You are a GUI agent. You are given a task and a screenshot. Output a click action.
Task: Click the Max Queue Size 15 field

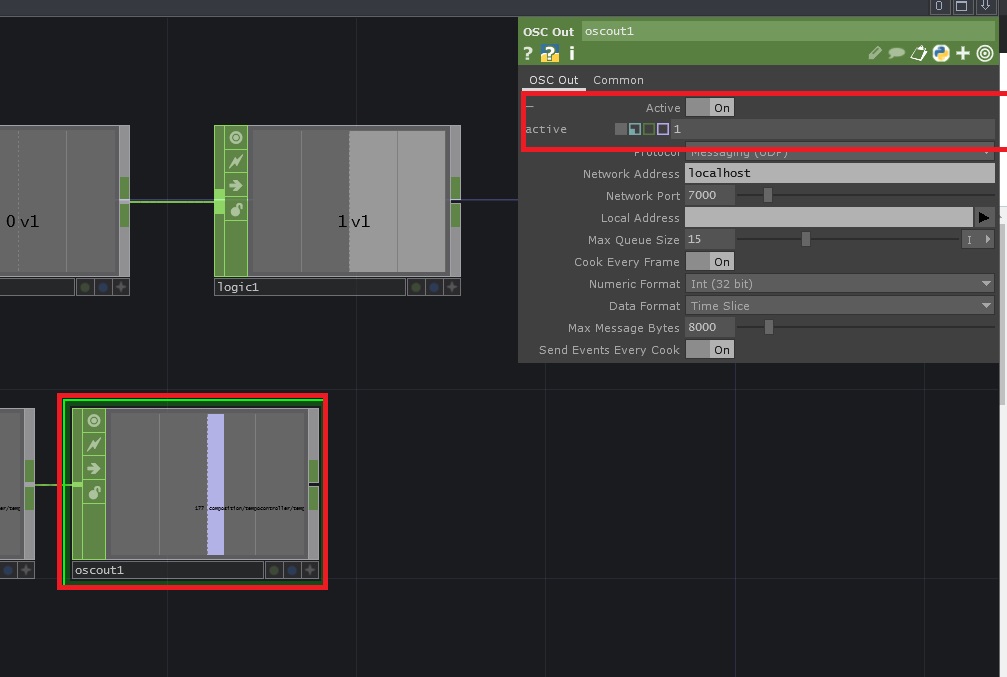(710, 240)
